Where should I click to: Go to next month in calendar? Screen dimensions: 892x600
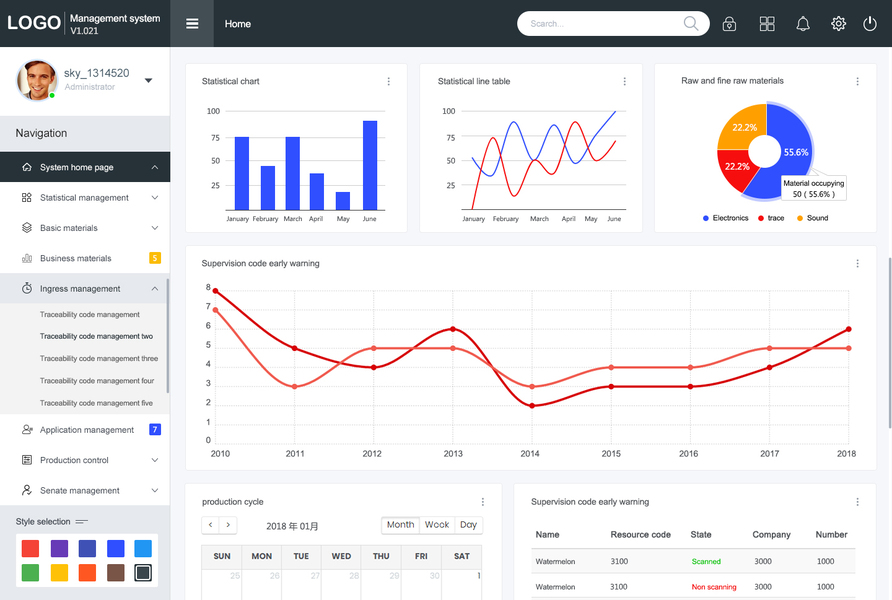point(228,525)
